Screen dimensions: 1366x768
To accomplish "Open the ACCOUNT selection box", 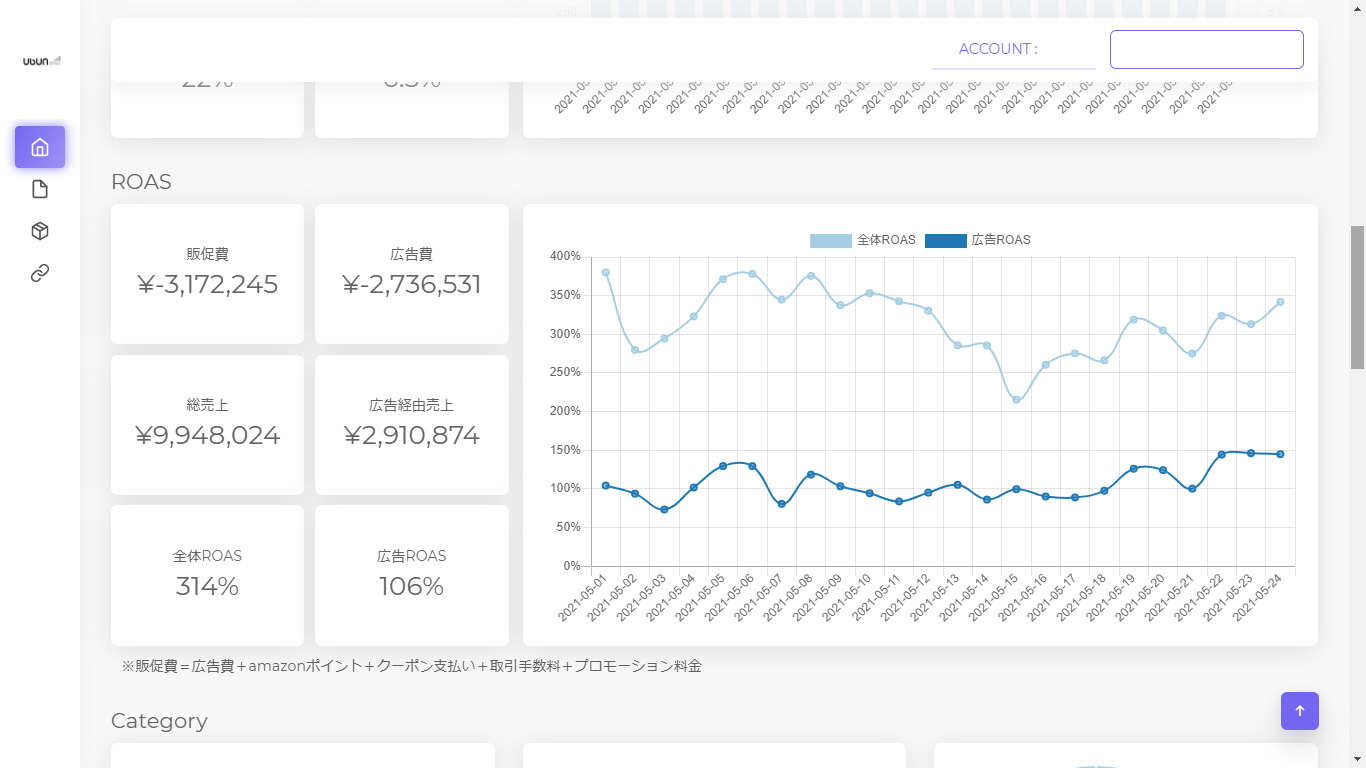I will (x=1207, y=49).
